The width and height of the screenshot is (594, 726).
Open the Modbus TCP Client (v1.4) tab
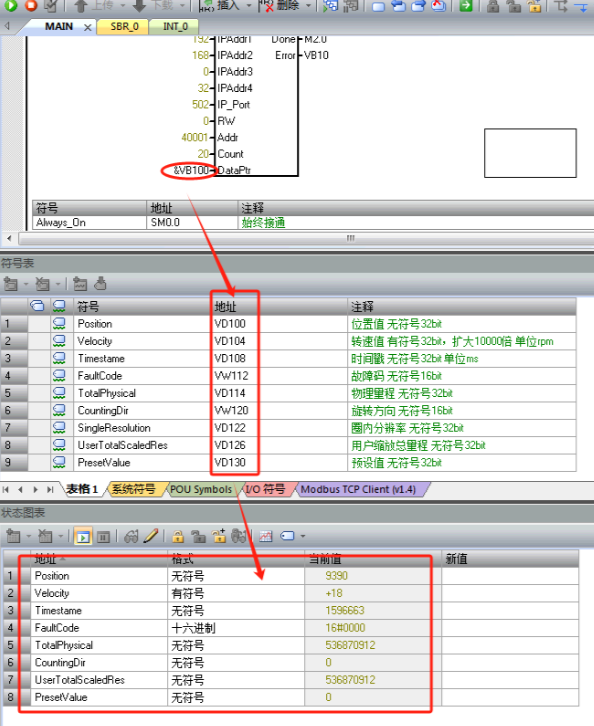click(x=358, y=489)
